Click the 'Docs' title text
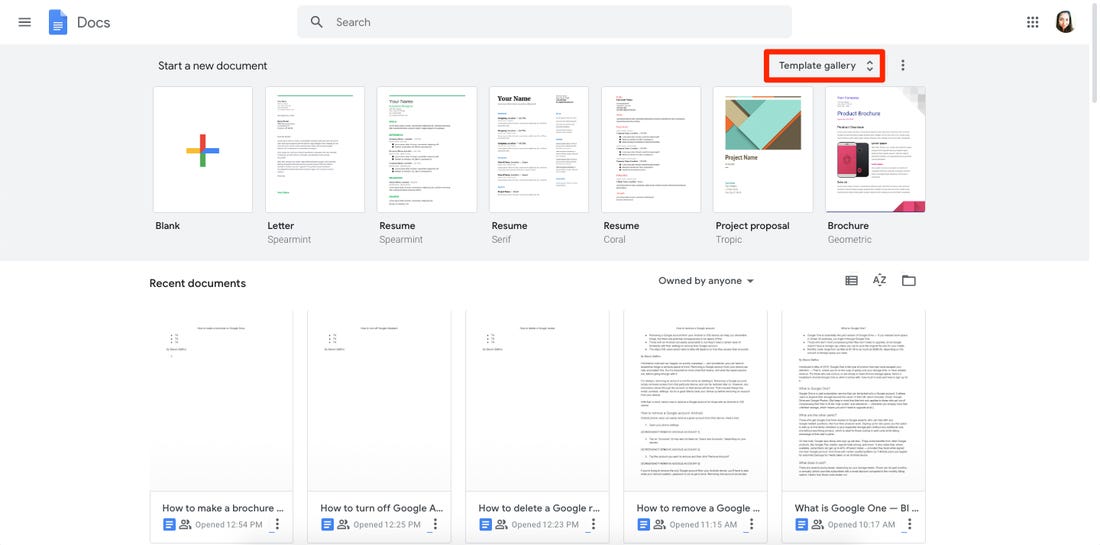The width and height of the screenshot is (1100, 545). coord(93,22)
